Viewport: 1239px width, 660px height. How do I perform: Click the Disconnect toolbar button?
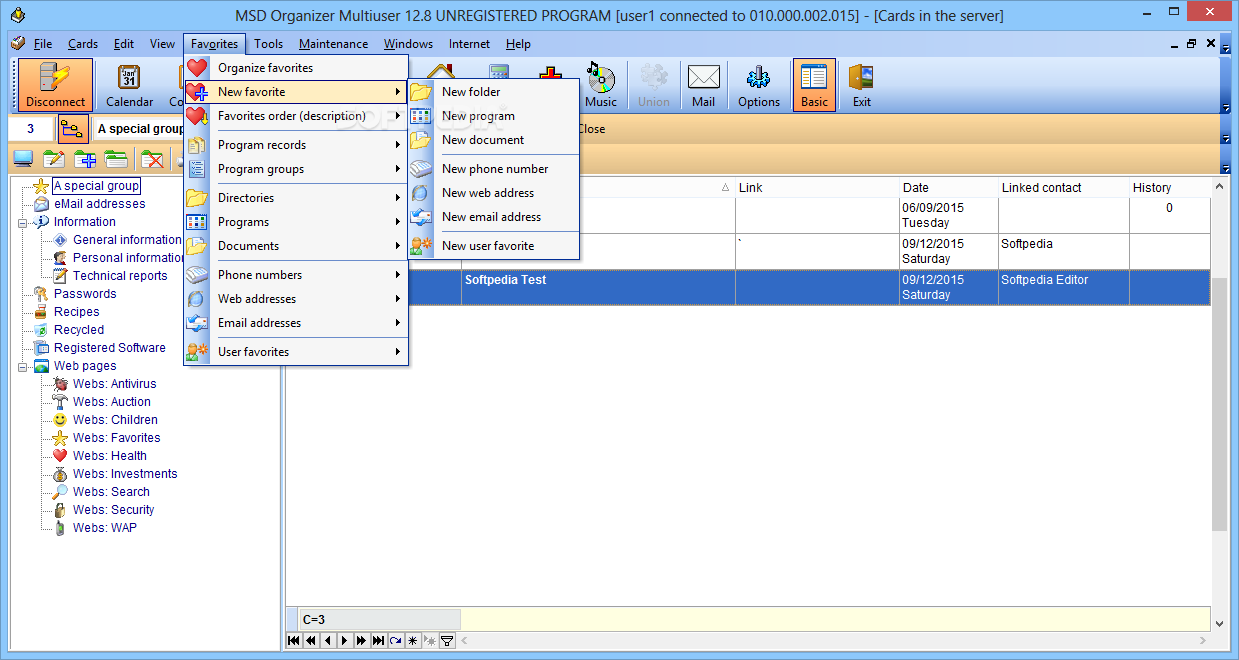(x=55, y=85)
